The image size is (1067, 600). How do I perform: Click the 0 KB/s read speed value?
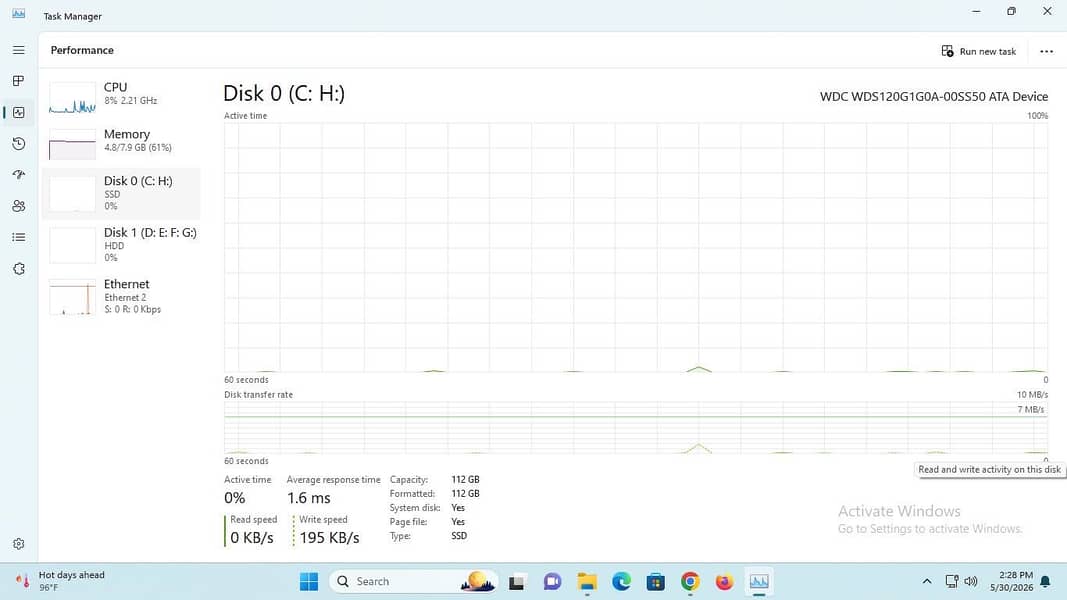tap(252, 537)
